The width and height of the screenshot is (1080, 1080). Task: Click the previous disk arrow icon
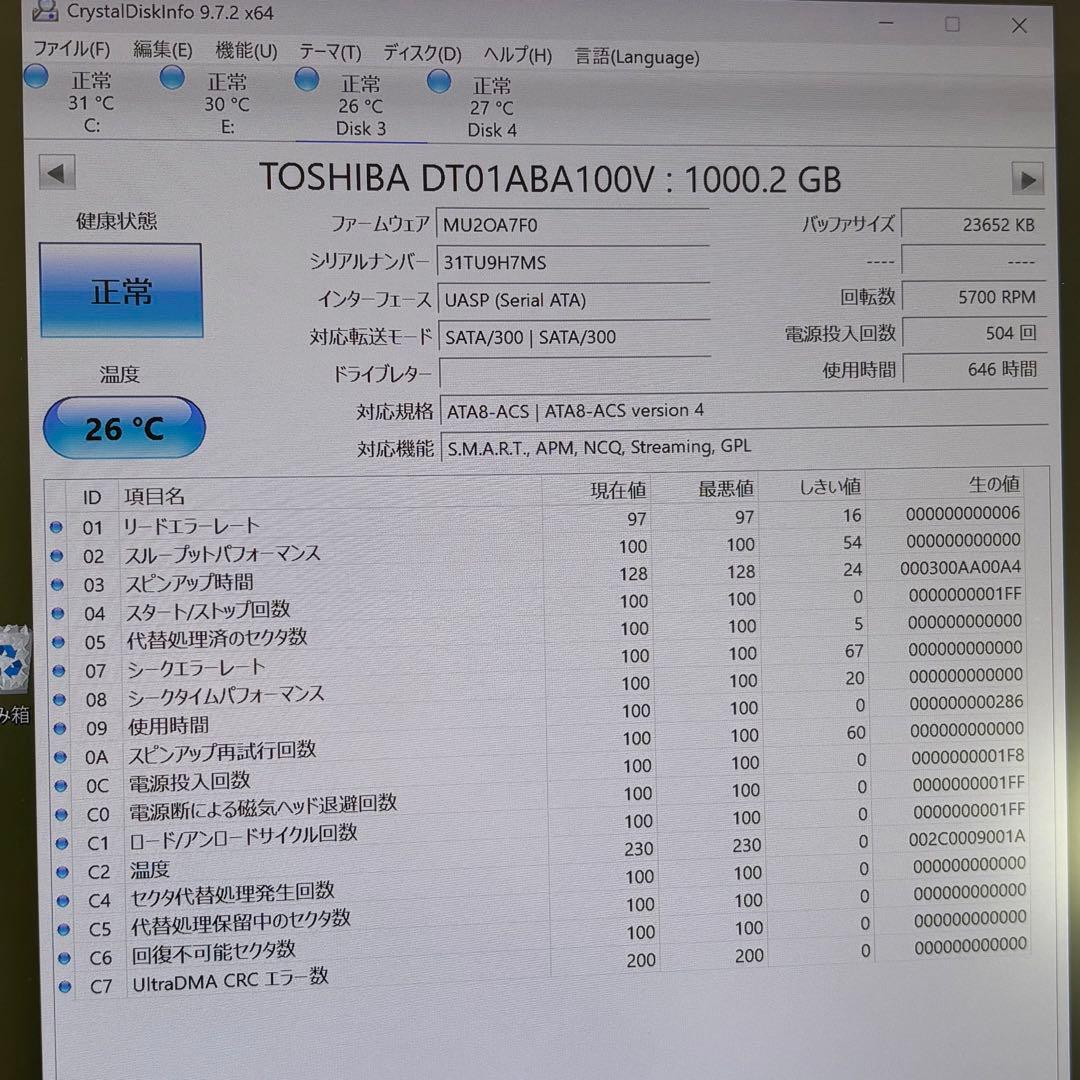pyautogui.click(x=57, y=173)
